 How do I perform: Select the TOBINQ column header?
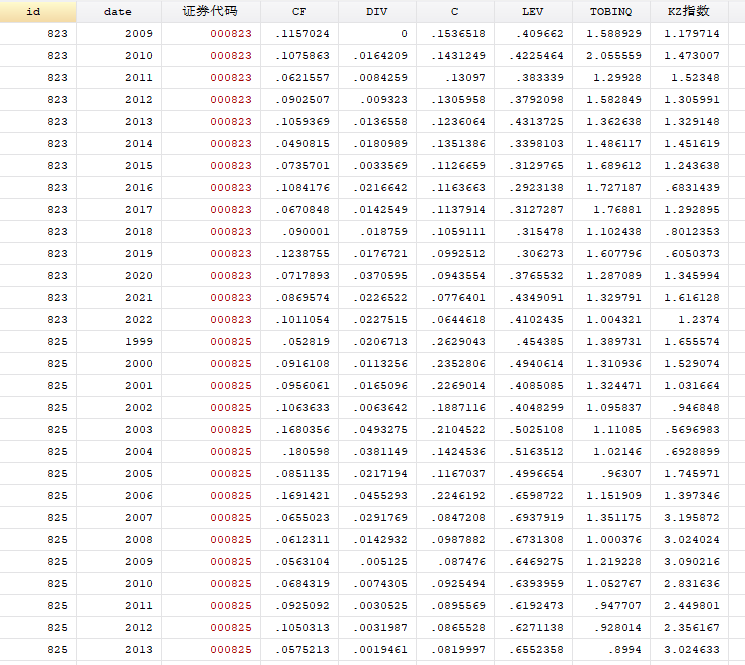coord(611,11)
